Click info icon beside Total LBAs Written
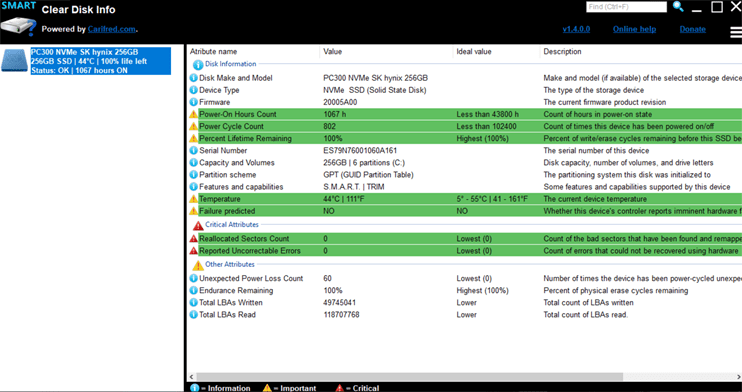 tap(194, 303)
